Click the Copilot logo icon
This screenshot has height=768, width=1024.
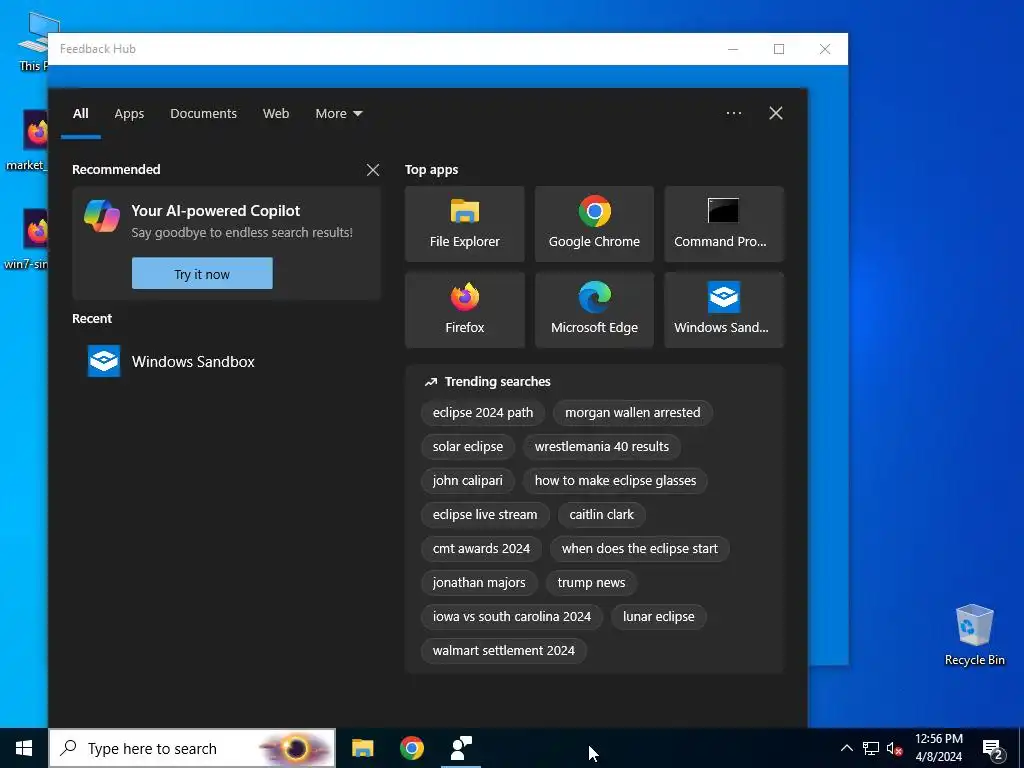coord(102,216)
